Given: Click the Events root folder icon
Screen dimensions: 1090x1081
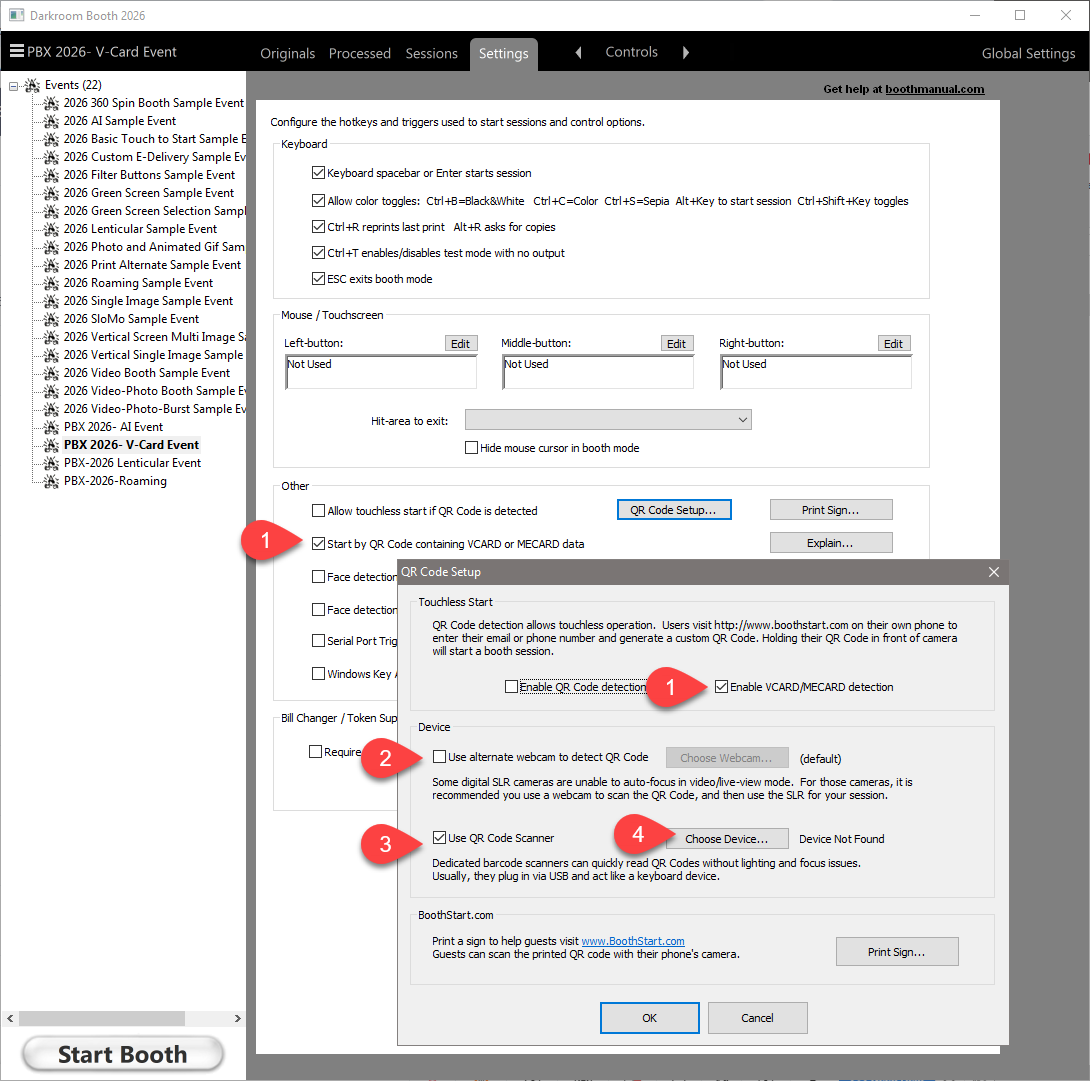Looking at the screenshot, I should 33,85.
